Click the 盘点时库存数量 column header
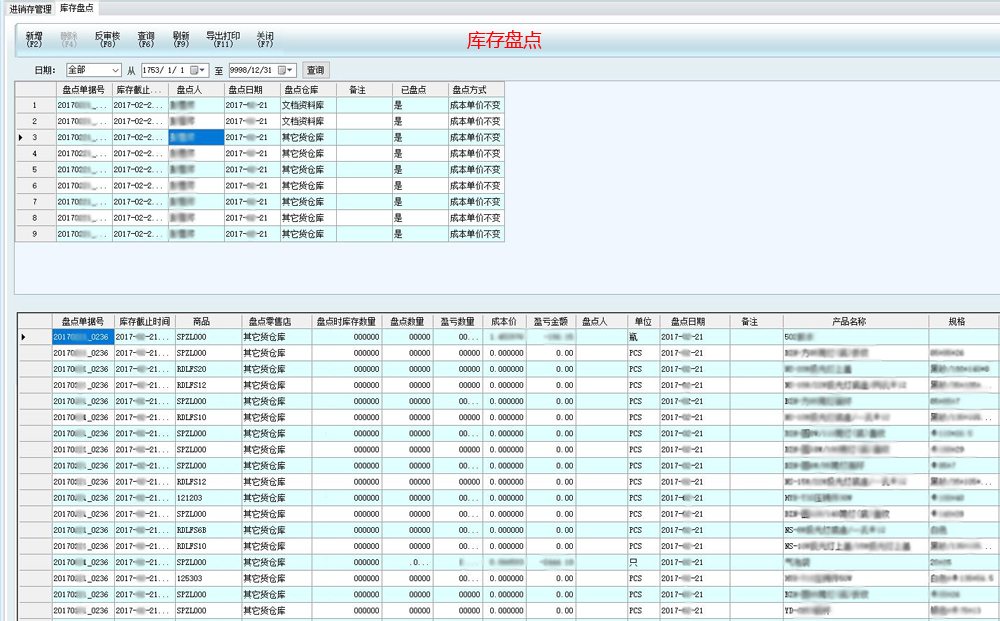1000x621 pixels. (347, 321)
